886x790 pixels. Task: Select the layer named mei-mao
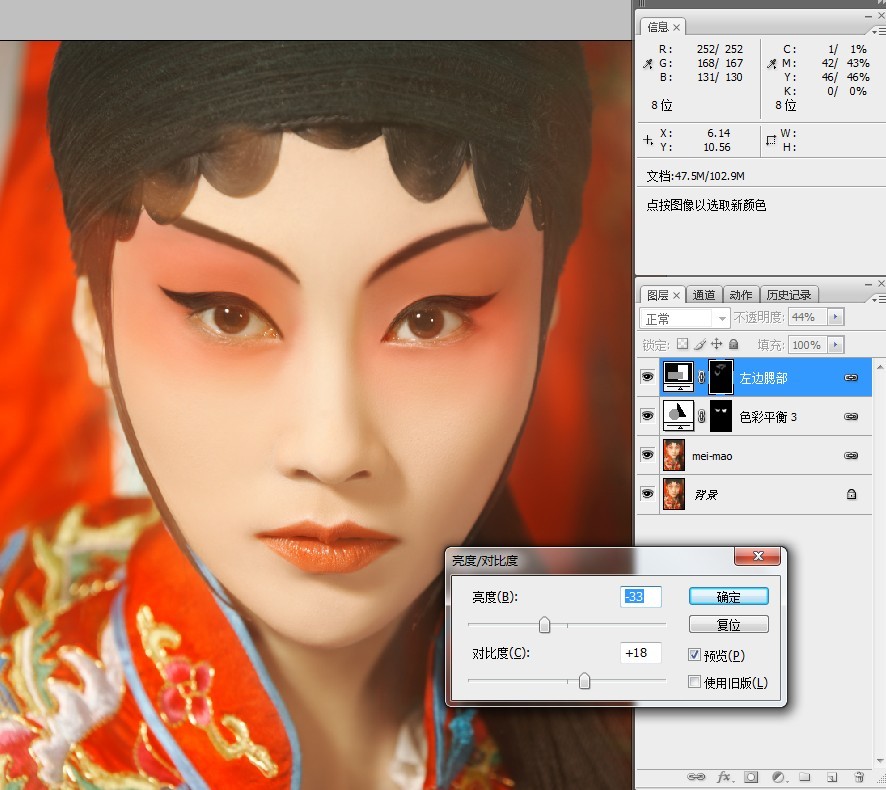[712, 456]
